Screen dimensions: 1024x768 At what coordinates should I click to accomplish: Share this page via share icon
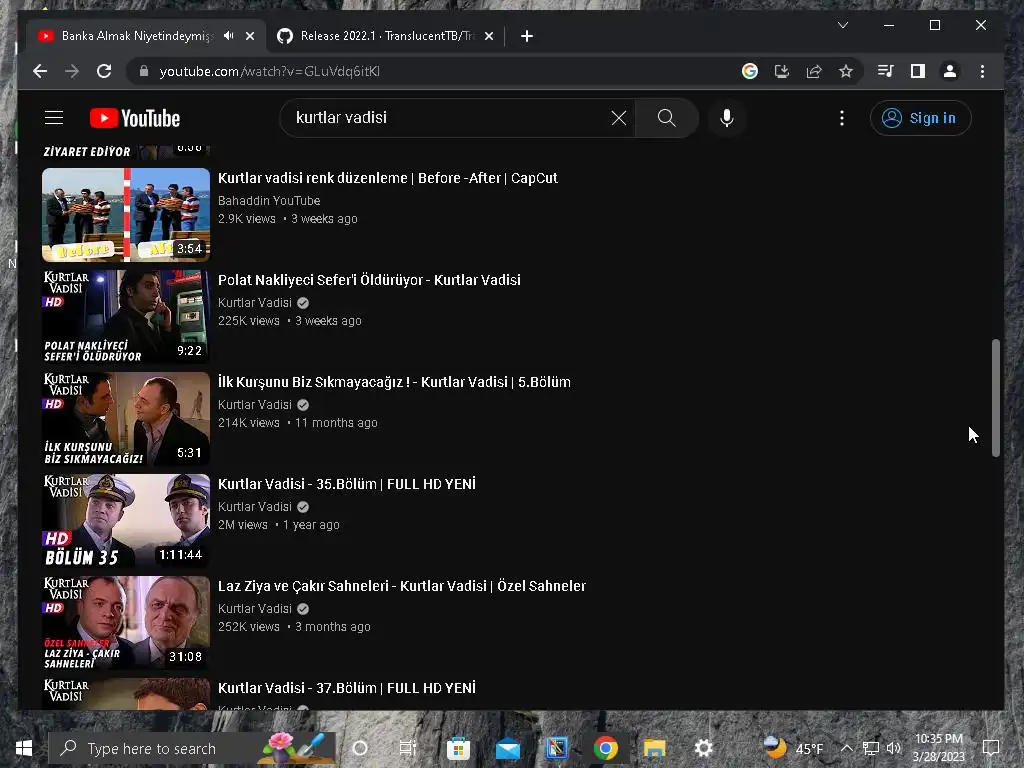pos(814,71)
